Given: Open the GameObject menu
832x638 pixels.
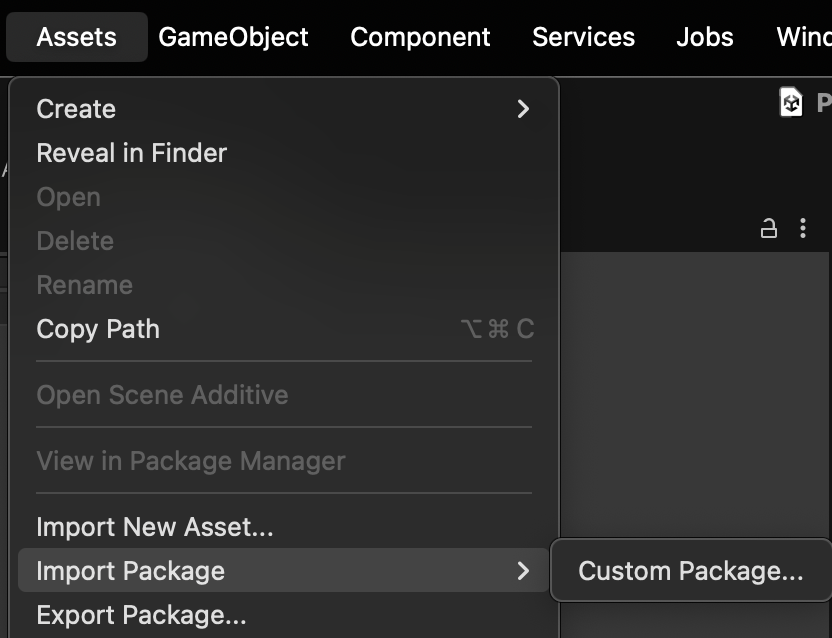Looking at the screenshot, I should click(233, 37).
